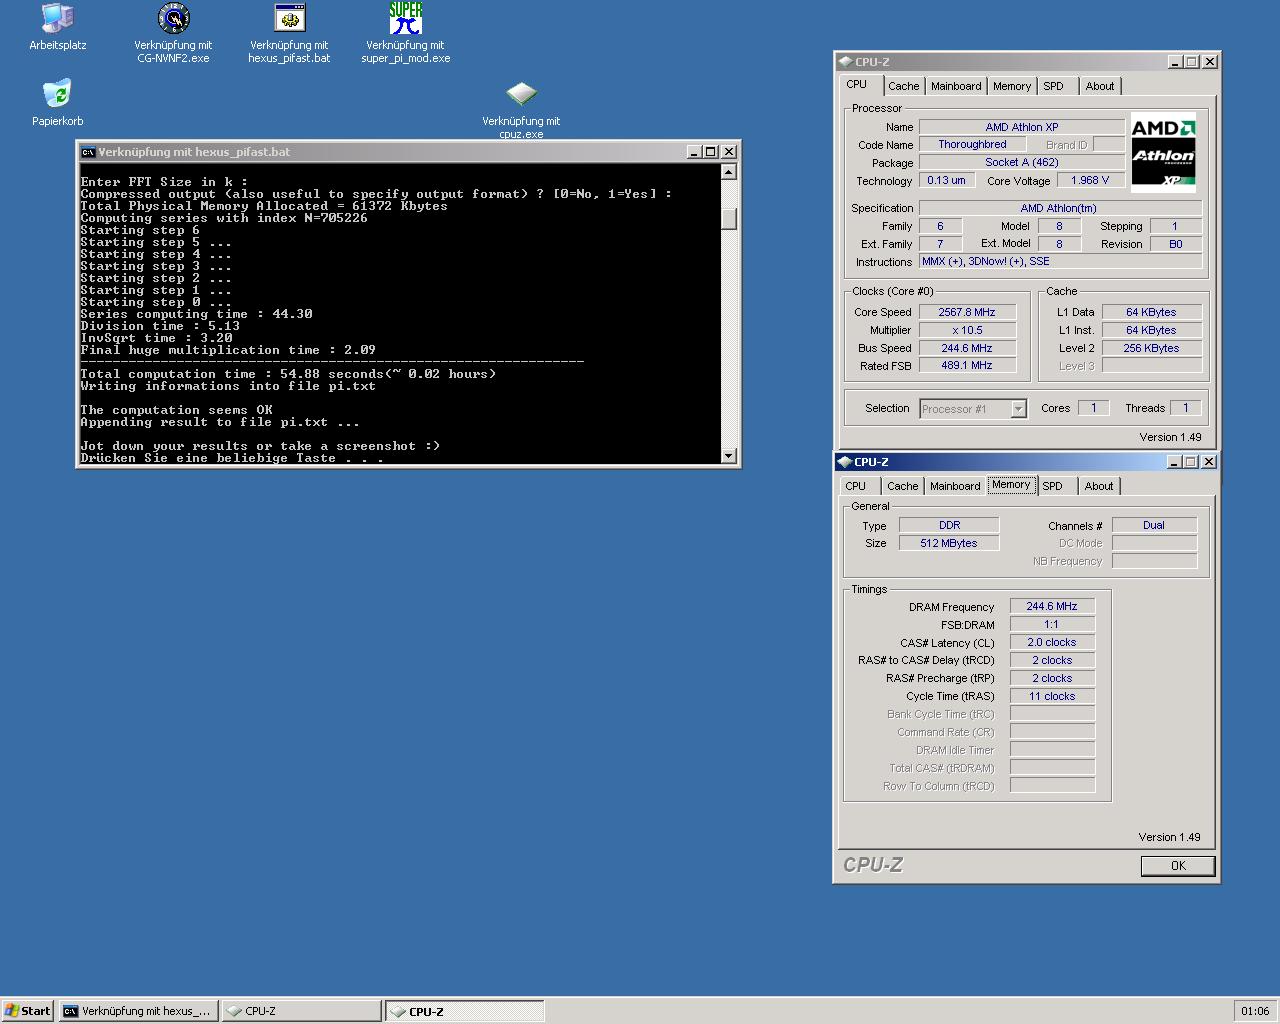The width and height of the screenshot is (1280, 1024).
Task: Click the Revision value B0
Action: click(x=1175, y=244)
